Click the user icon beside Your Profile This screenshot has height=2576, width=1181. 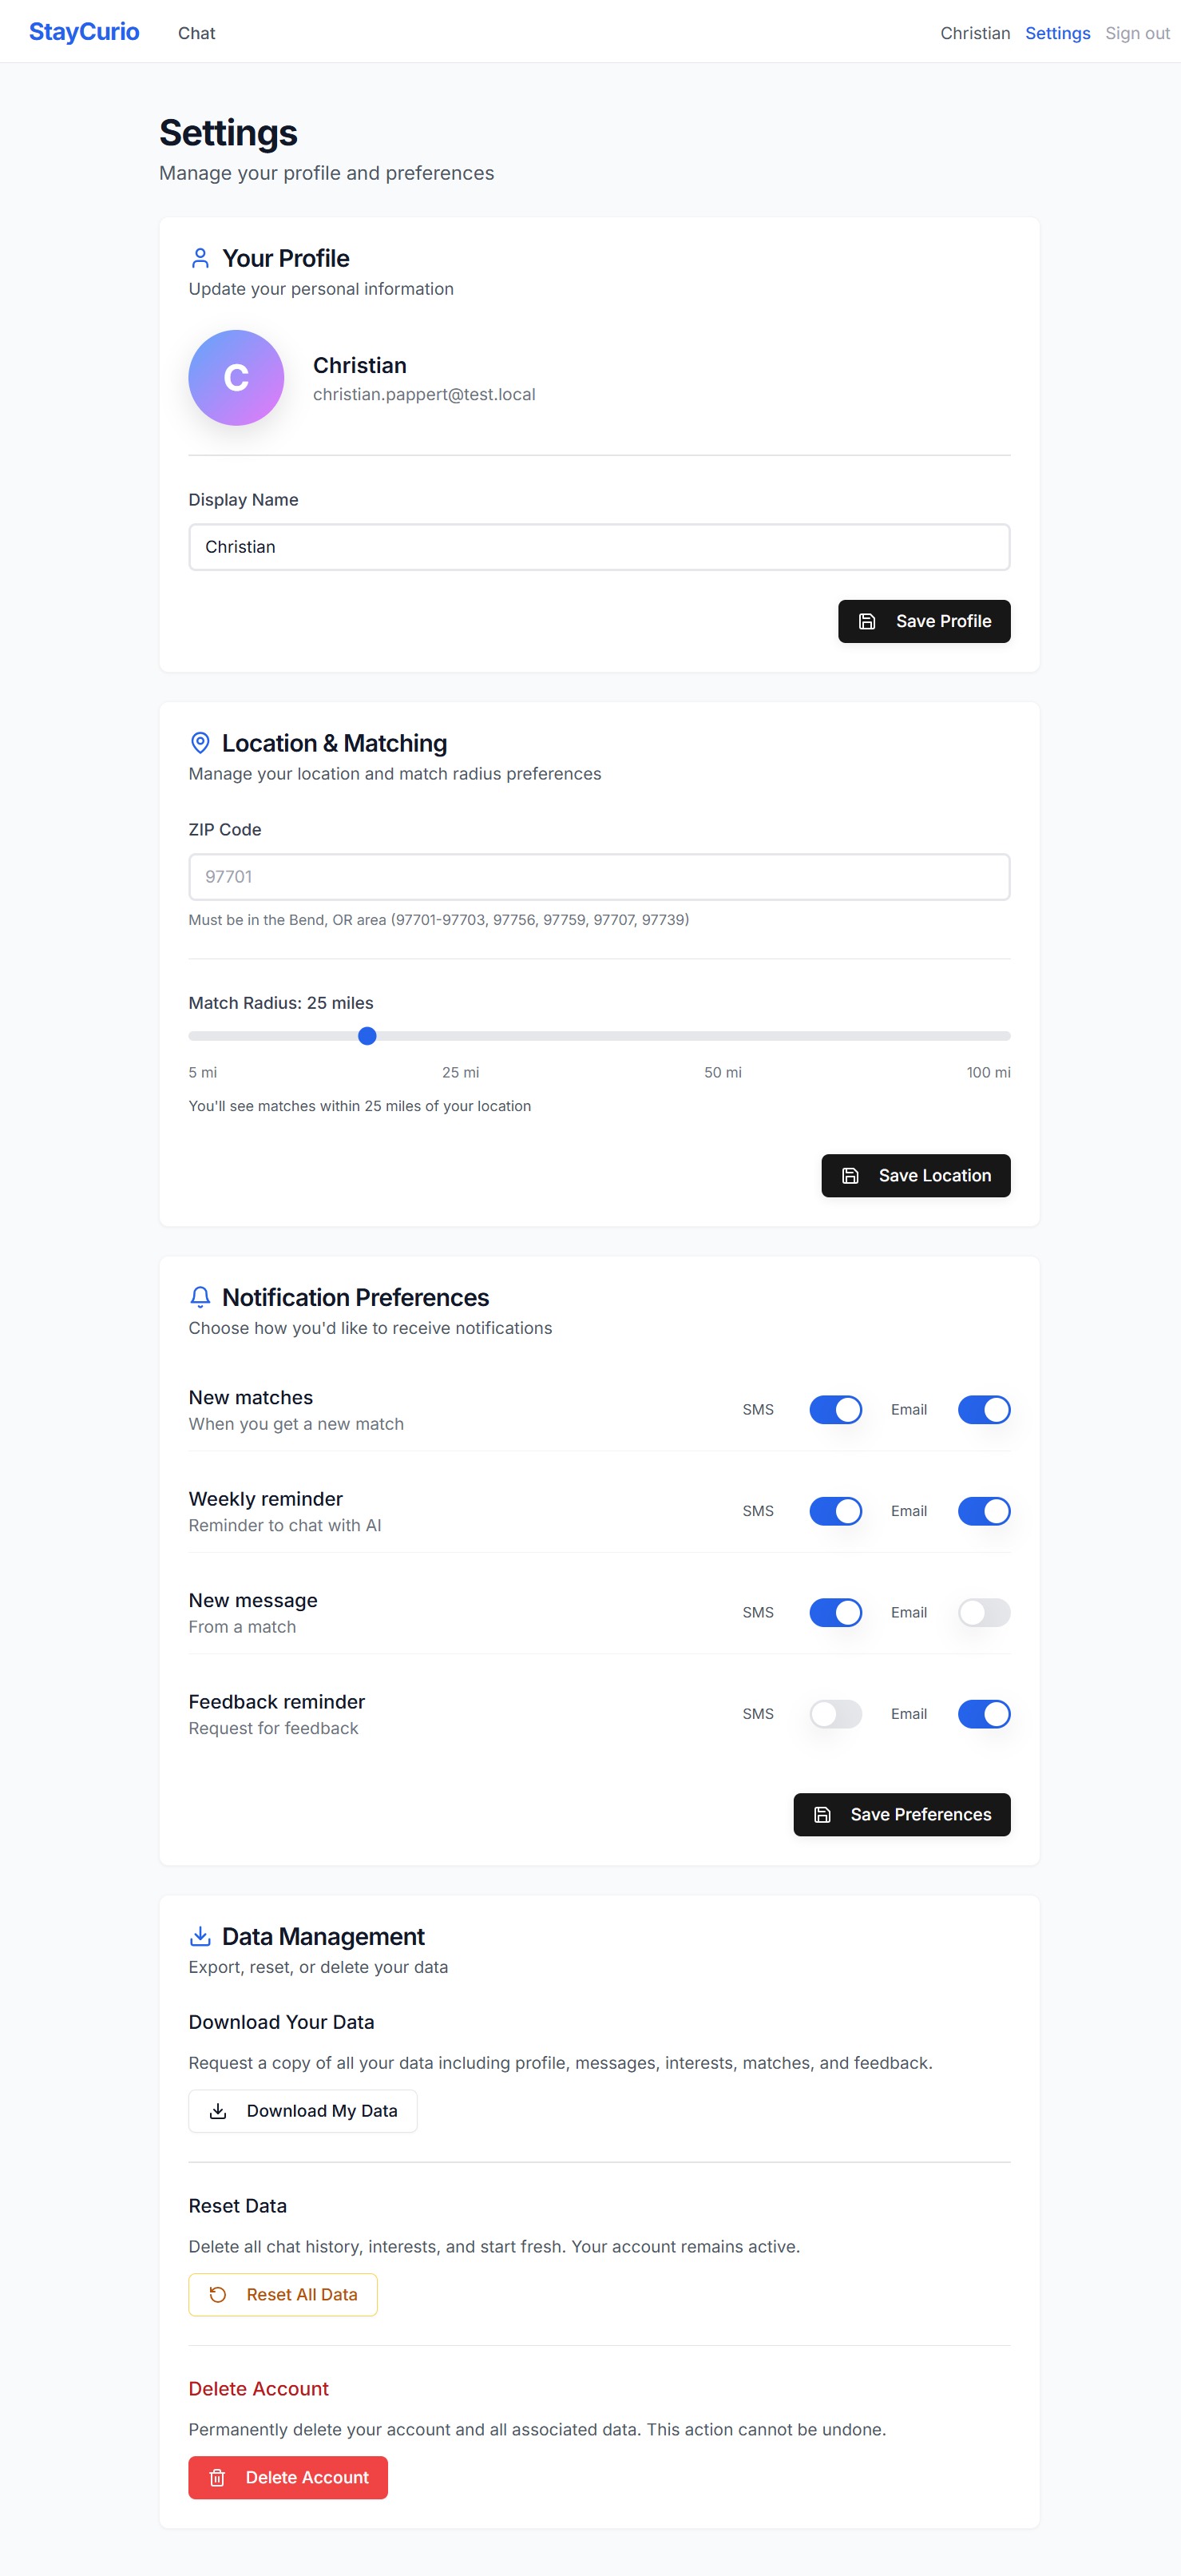click(200, 258)
